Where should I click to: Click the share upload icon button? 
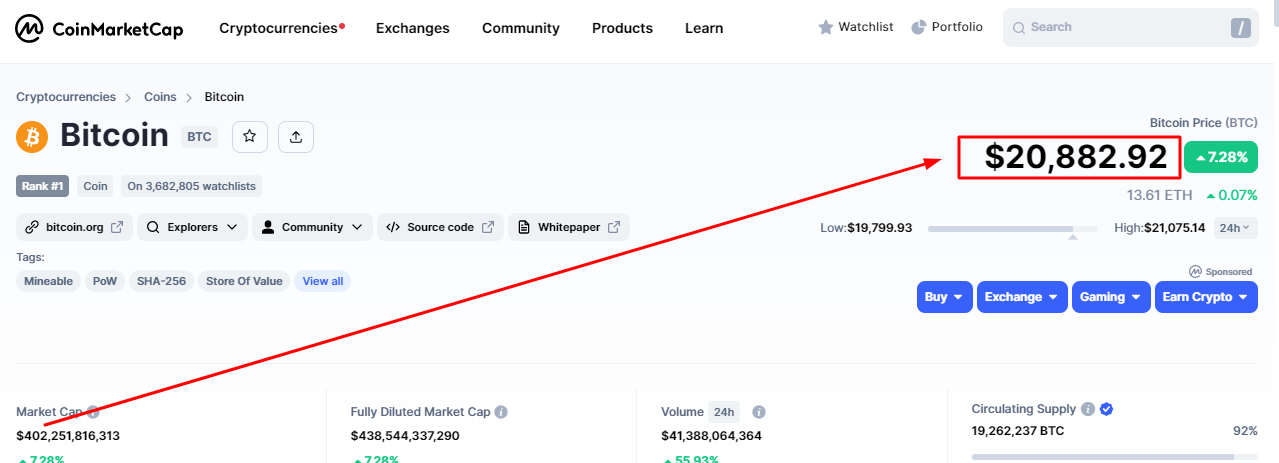[296, 137]
